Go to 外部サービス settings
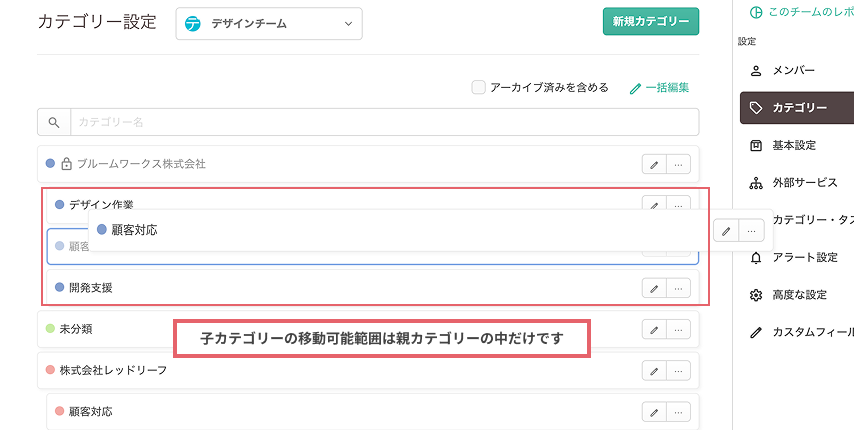This screenshot has width=854, height=430. (804, 183)
